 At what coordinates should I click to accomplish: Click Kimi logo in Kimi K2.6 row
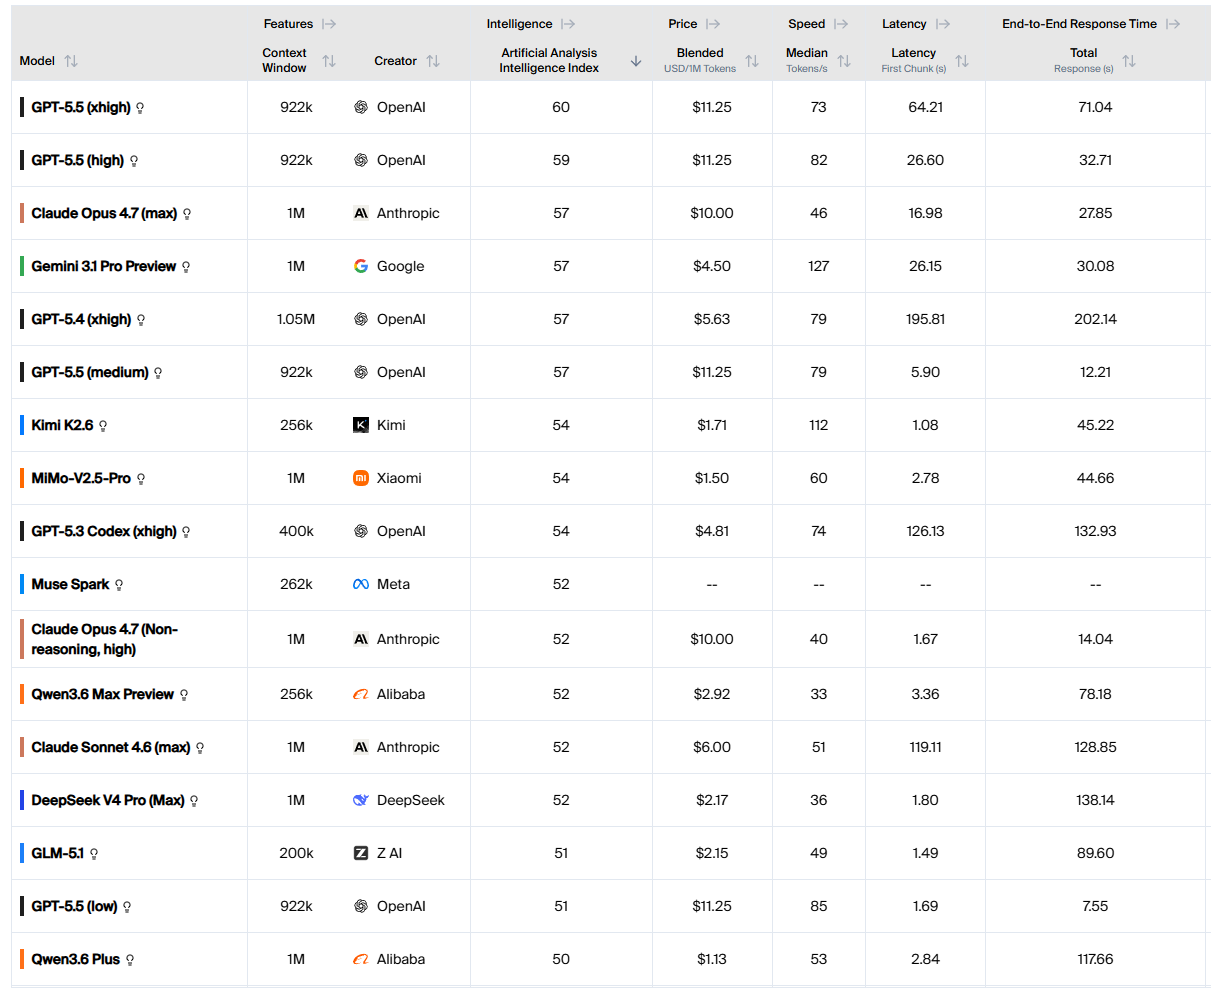pyautogui.click(x=361, y=425)
